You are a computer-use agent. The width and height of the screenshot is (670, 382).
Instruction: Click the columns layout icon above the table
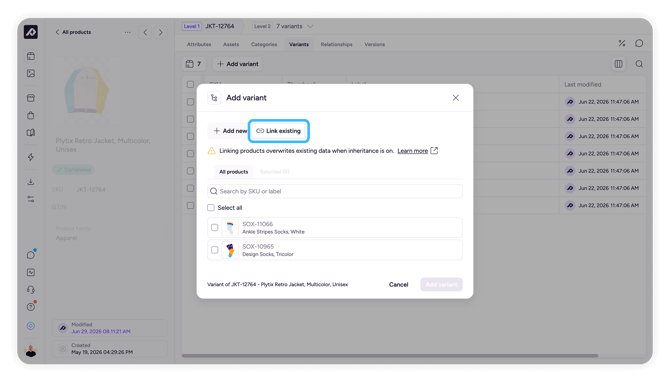pyautogui.click(x=618, y=64)
